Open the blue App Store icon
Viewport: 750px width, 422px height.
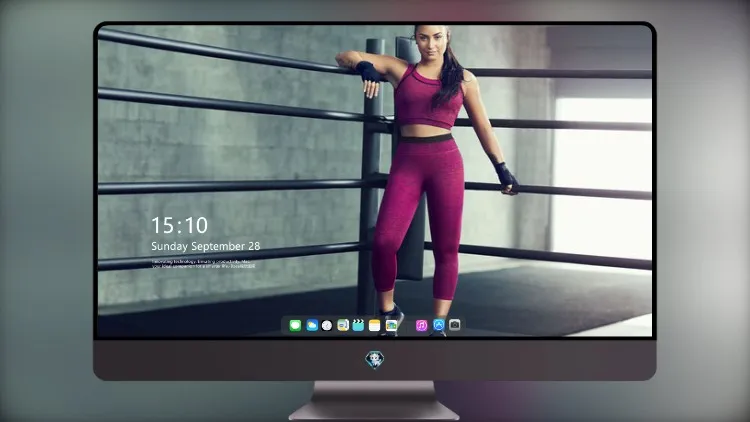tap(439, 325)
